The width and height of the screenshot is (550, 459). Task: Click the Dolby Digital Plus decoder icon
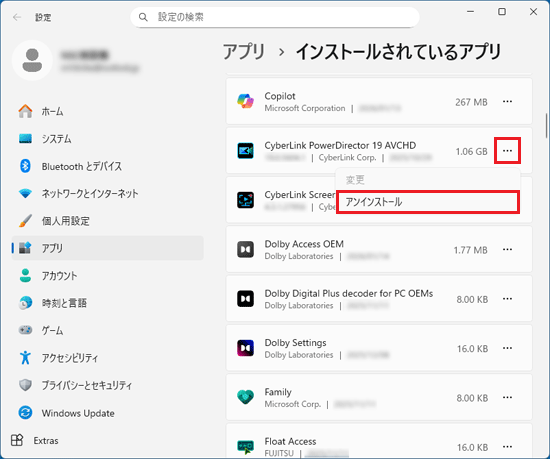tap(245, 299)
